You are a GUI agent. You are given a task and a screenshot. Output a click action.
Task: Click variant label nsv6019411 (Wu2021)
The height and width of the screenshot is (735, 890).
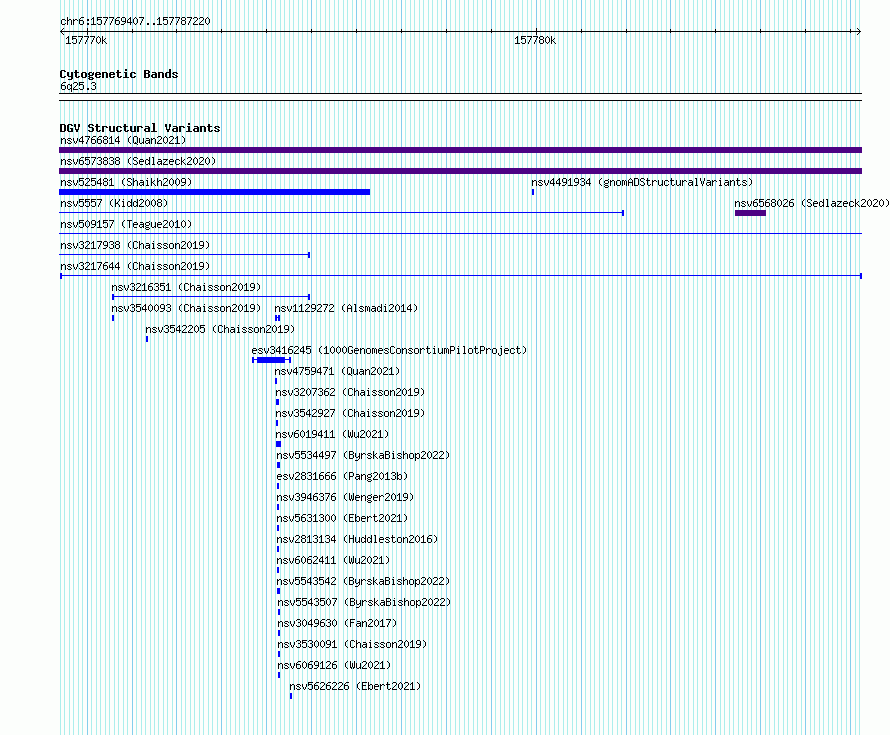(x=333, y=434)
